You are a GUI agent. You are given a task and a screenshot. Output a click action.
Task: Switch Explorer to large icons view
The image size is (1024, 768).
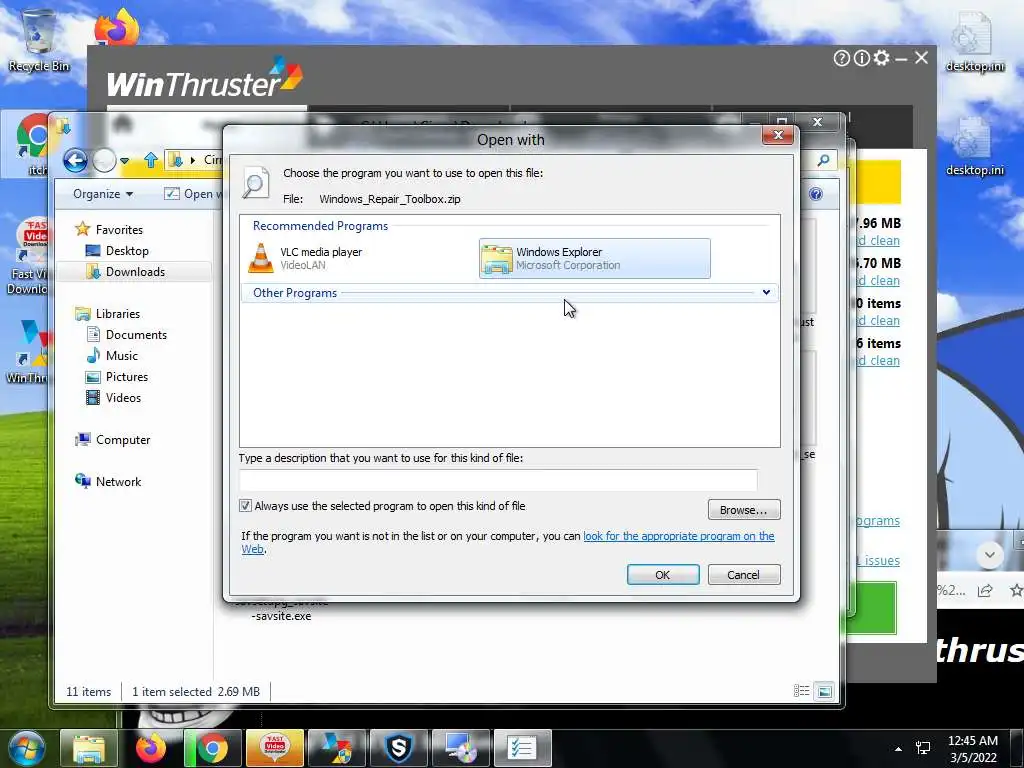coord(825,691)
